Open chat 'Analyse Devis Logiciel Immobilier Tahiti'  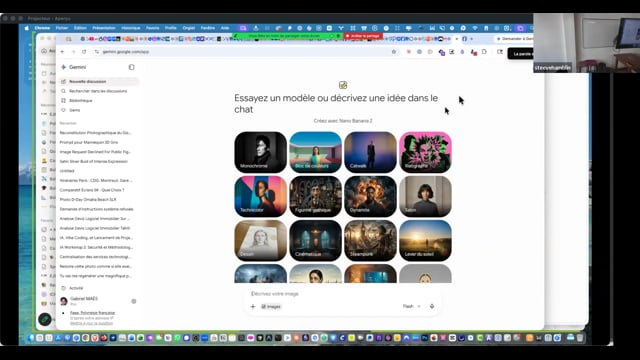point(95,228)
